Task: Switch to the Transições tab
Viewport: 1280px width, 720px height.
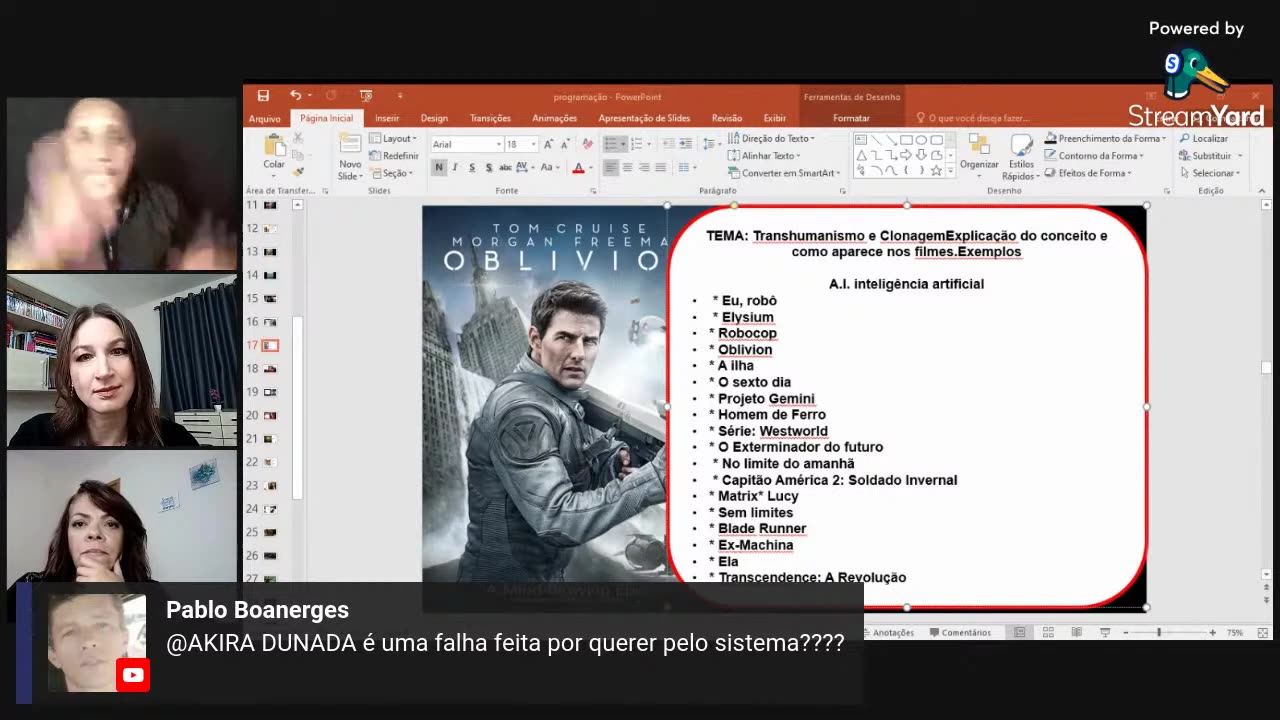Action: coord(490,118)
